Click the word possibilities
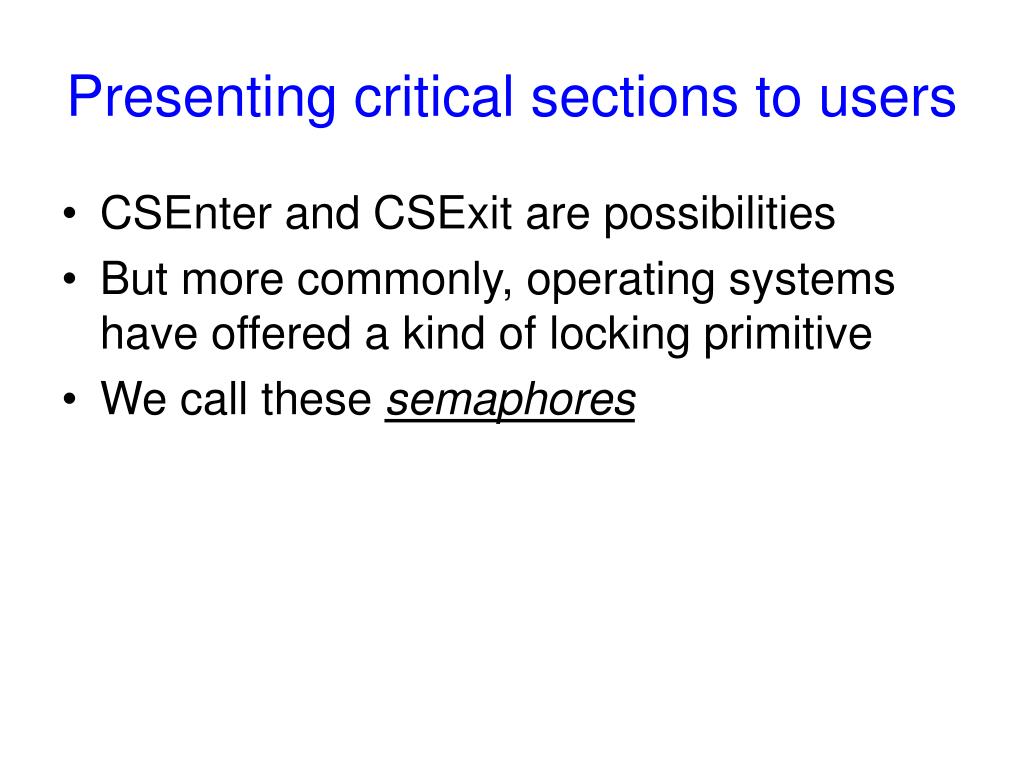Image resolution: width=1024 pixels, height=768 pixels. pyautogui.click(x=719, y=216)
